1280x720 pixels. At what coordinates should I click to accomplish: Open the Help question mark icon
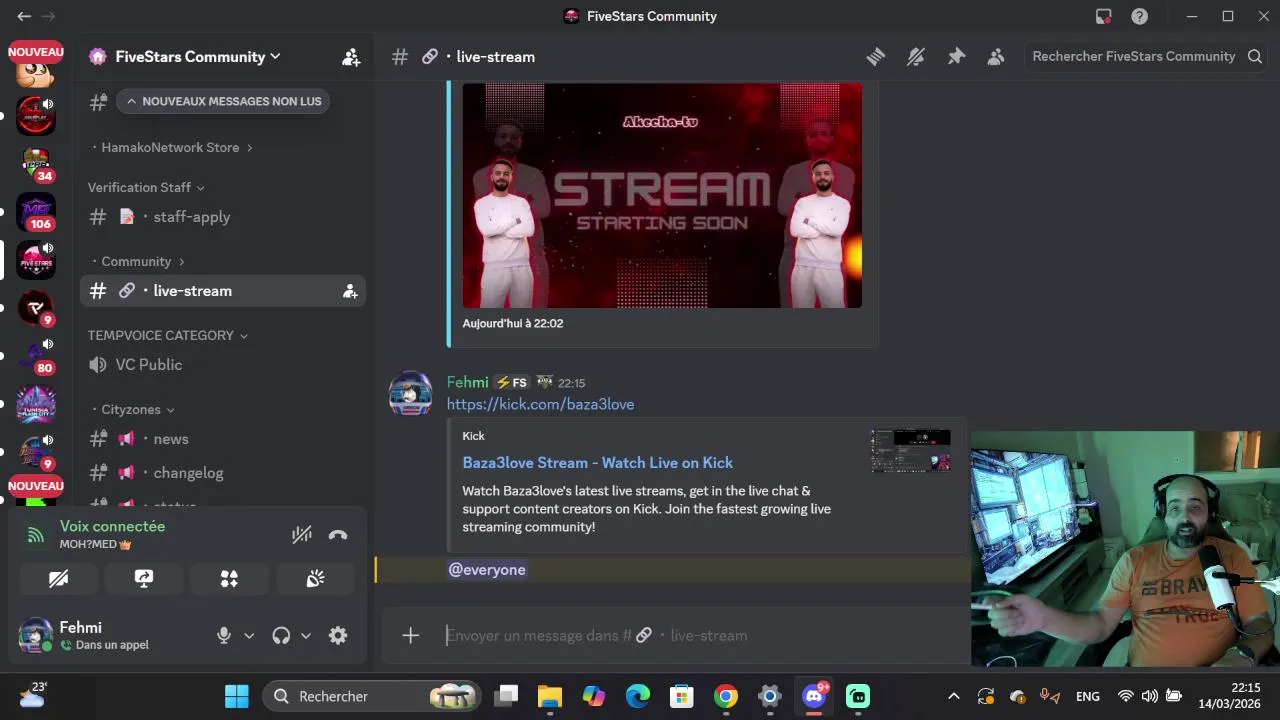point(1139,16)
